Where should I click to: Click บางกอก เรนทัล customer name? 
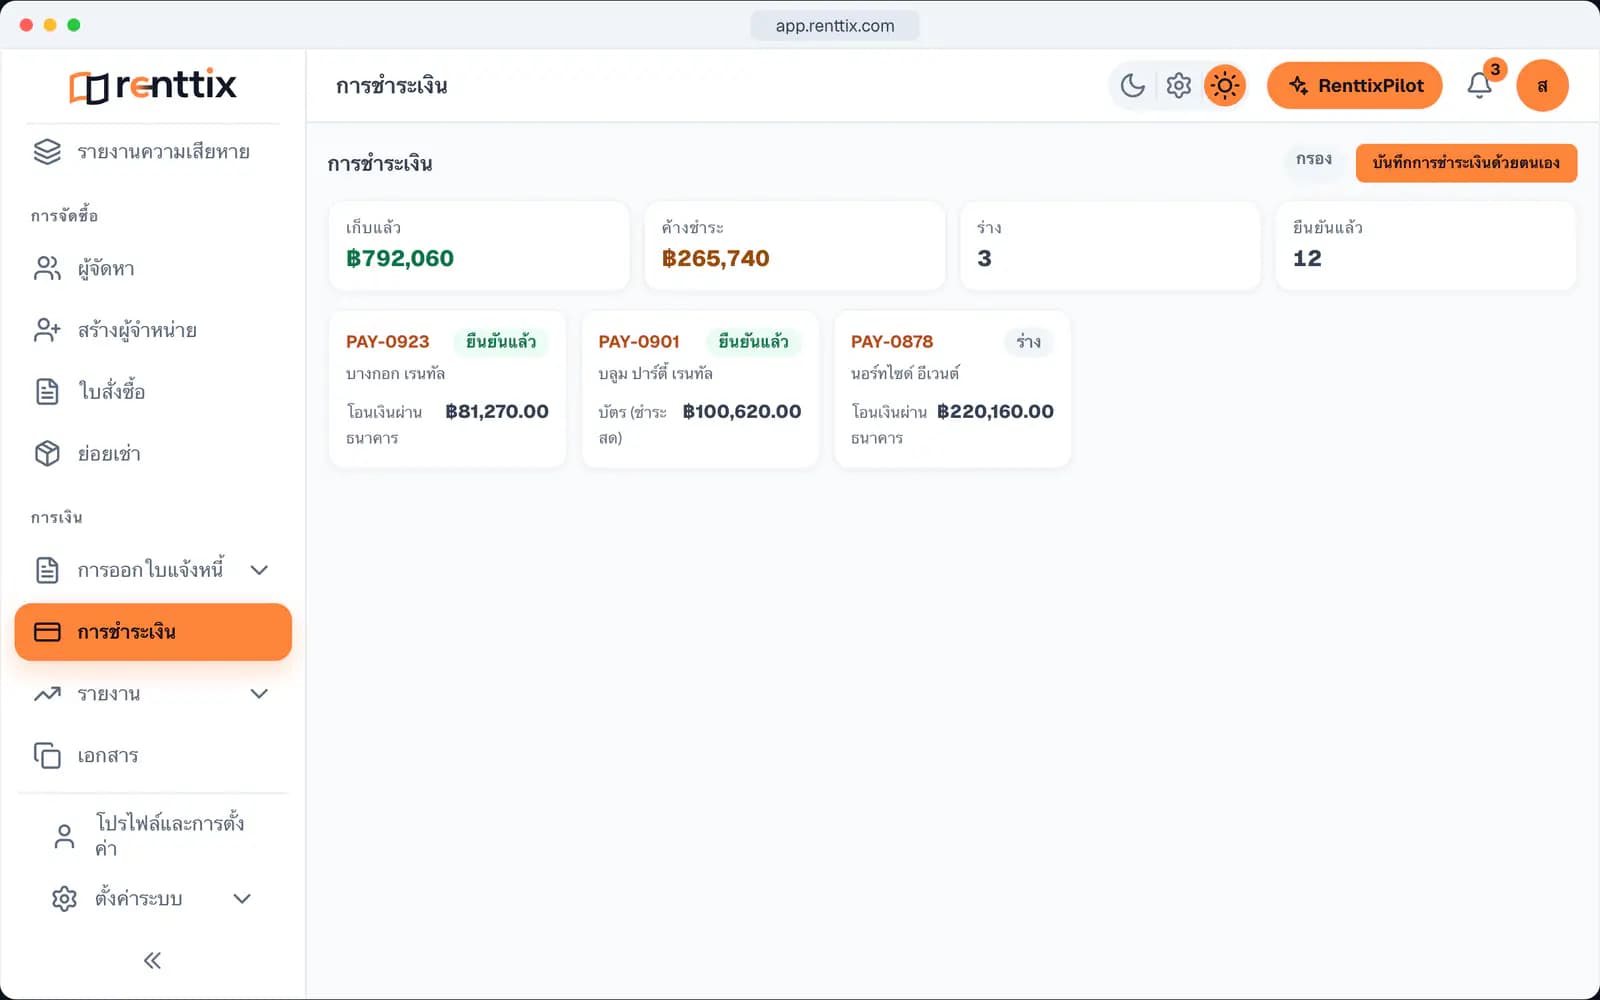coord(396,373)
